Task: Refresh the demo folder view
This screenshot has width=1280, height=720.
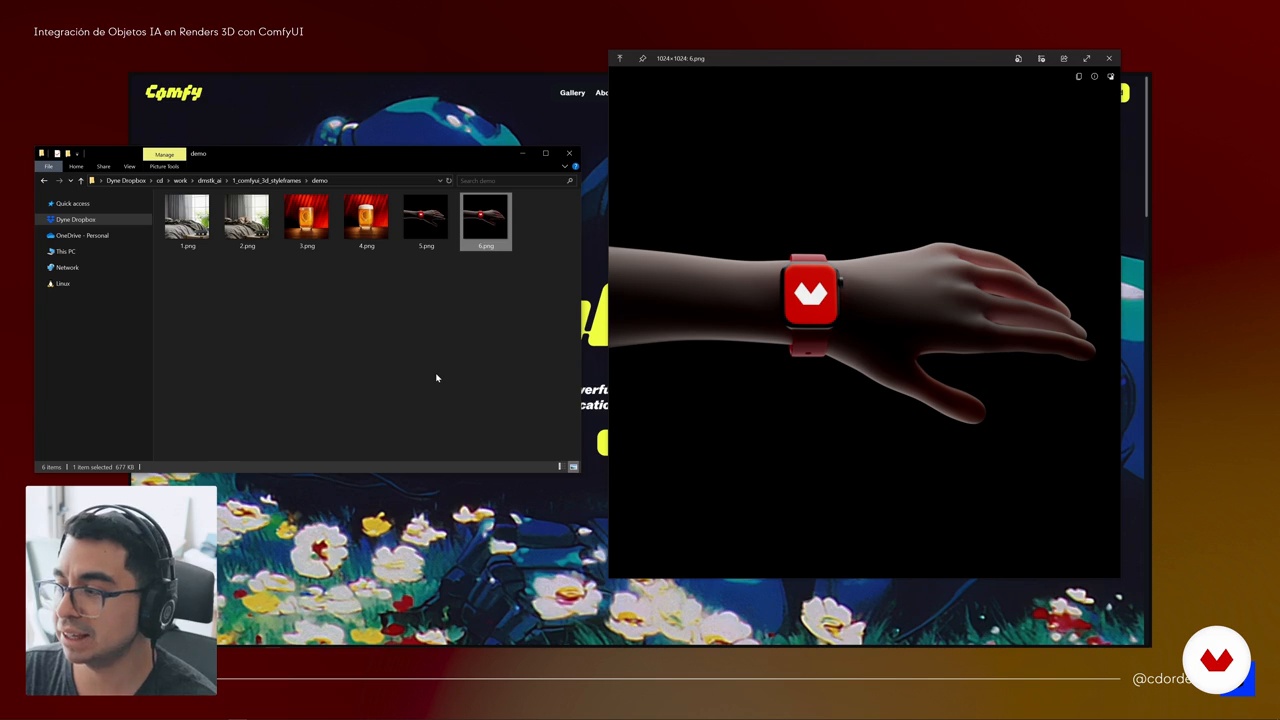Action: pyautogui.click(x=449, y=181)
